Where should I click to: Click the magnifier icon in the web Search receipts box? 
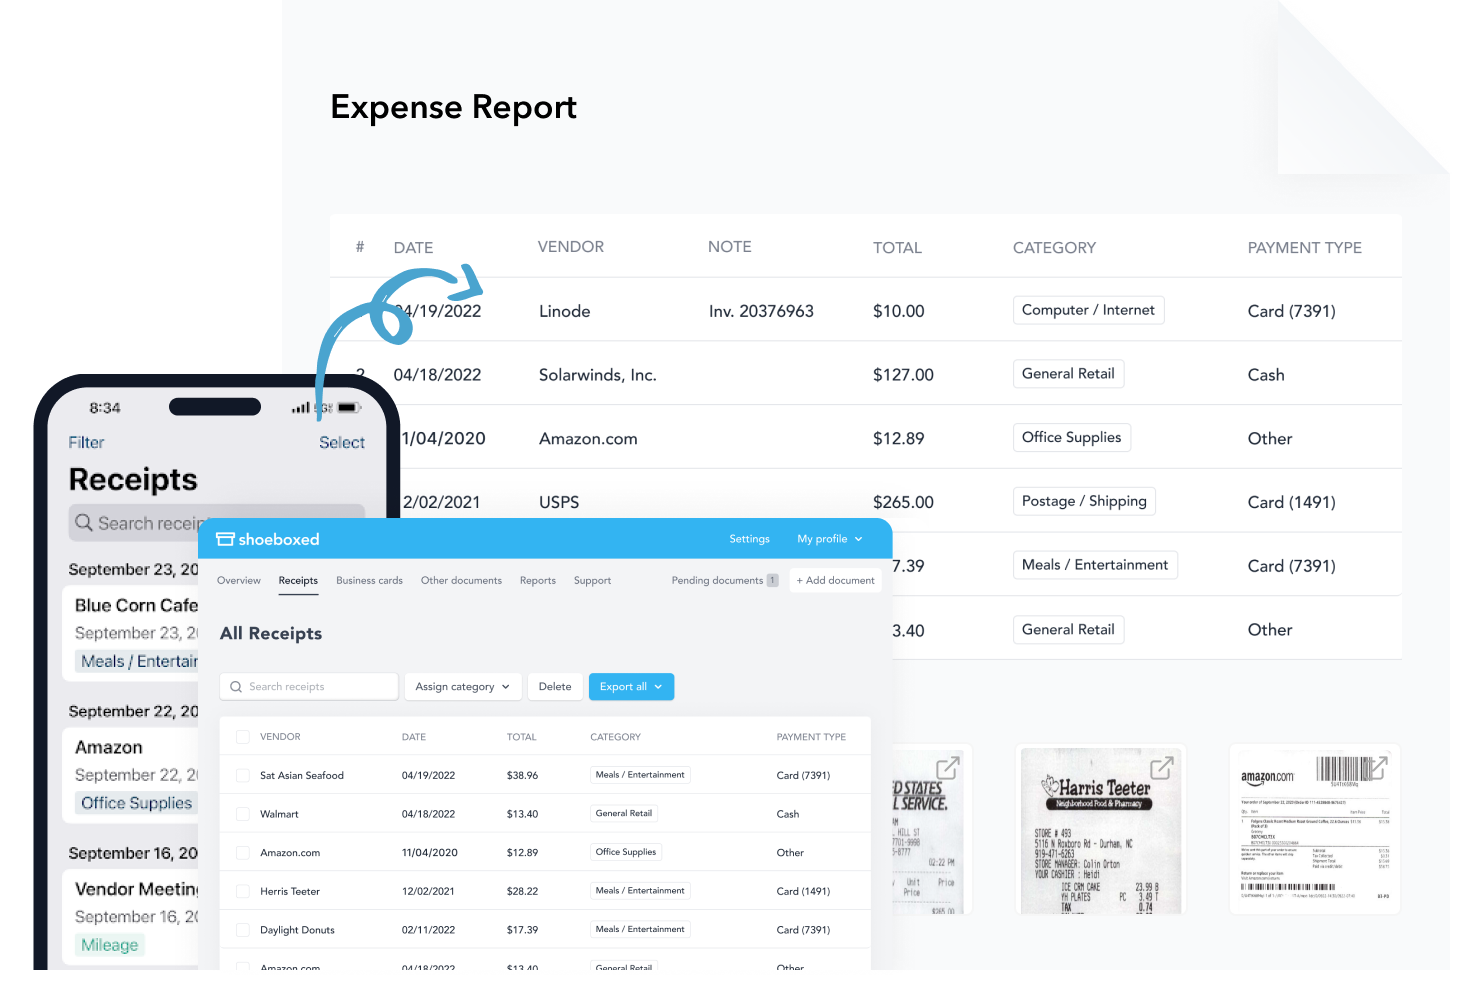coord(236,687)
